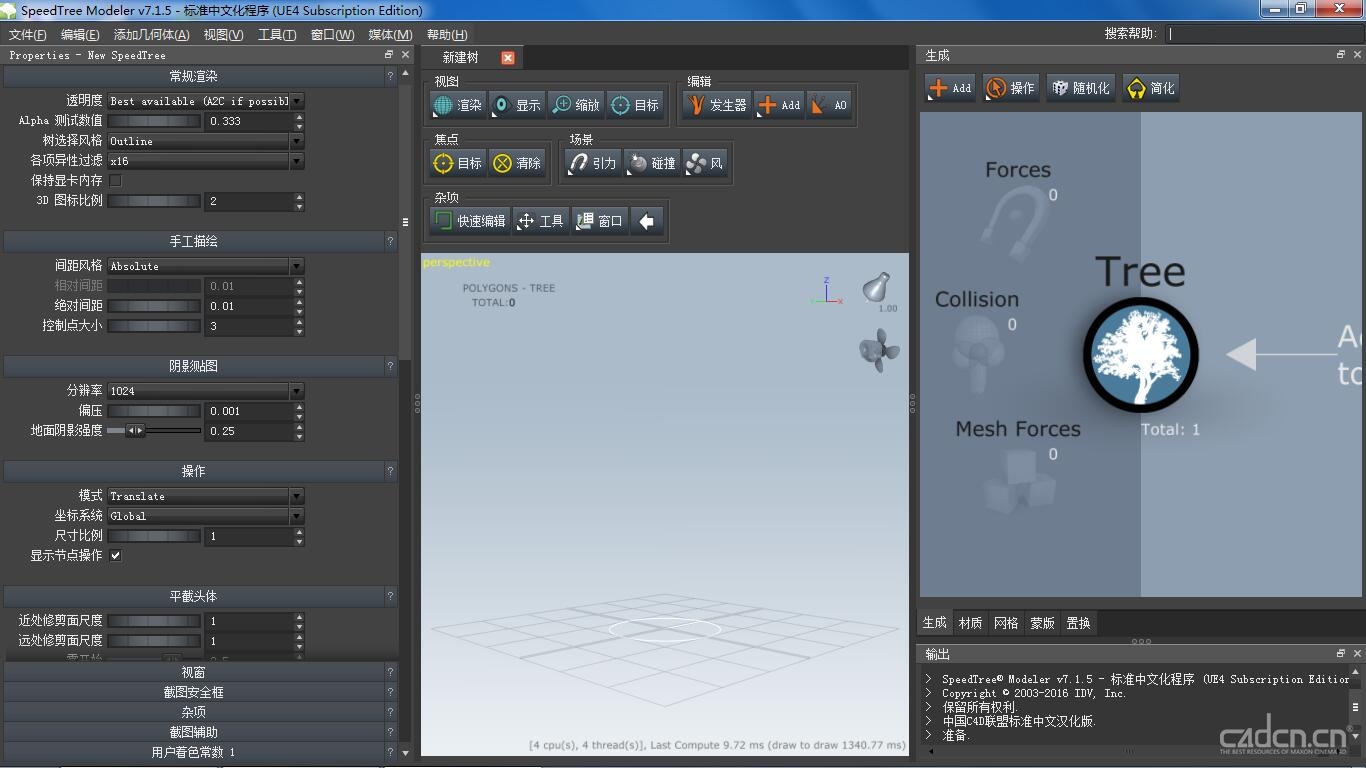Click the 缩放 zoom view button

point(576,105)
